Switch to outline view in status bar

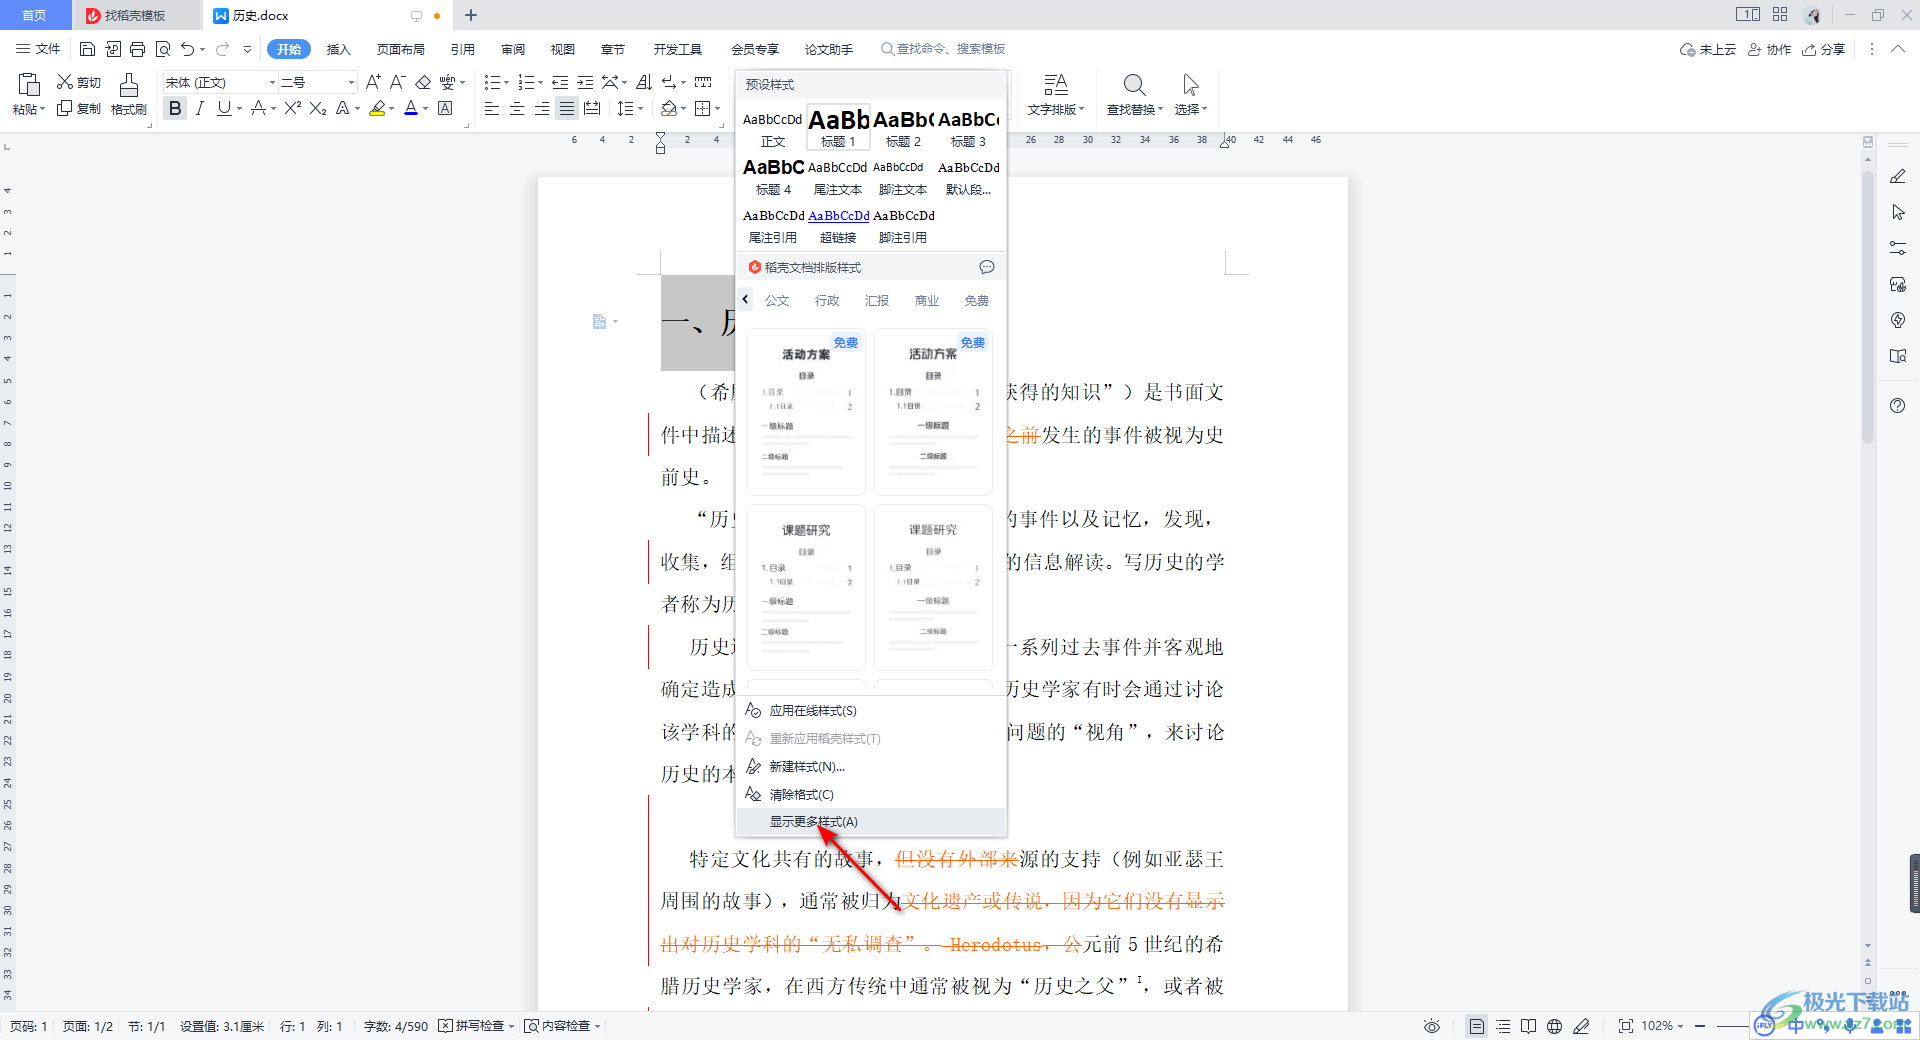click(x=1503, y=1026)
